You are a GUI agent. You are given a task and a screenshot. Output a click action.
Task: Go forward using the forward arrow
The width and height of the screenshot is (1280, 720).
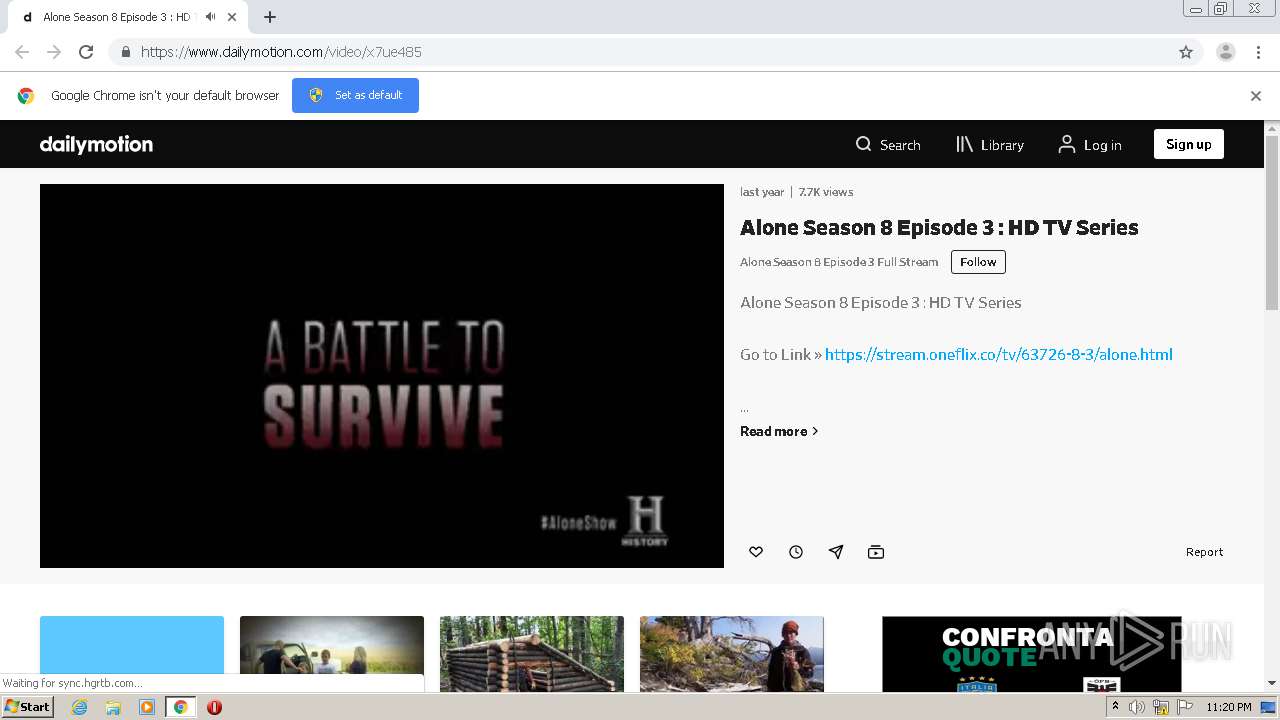coord(54,52)
